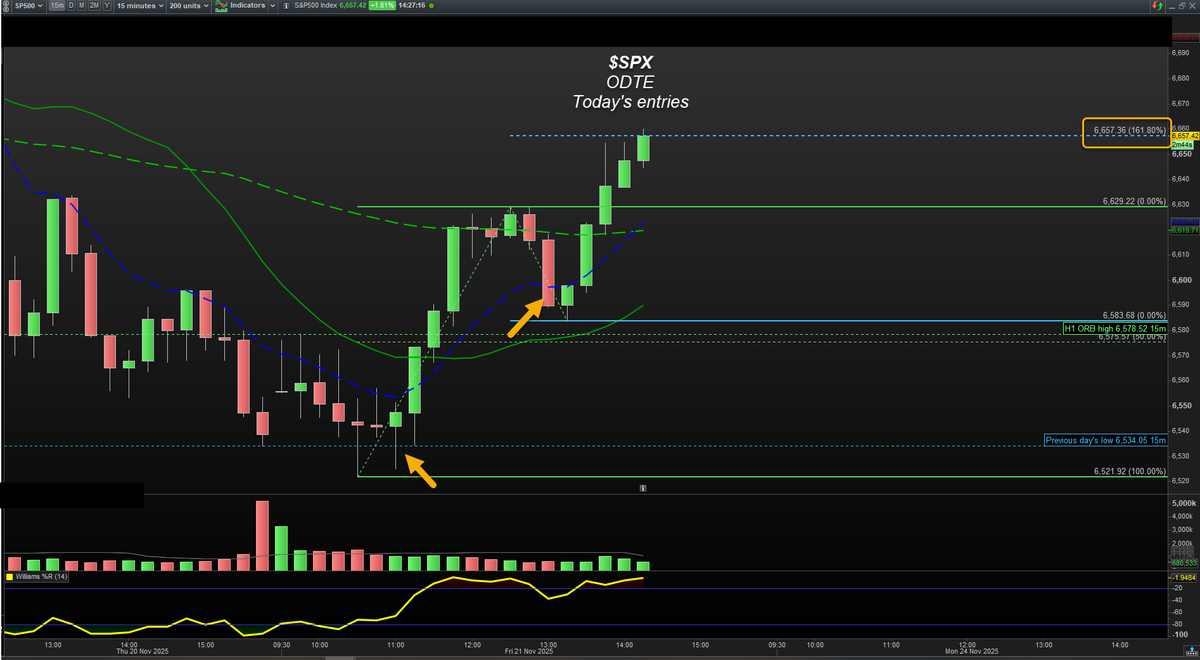Click the red-green sync arrows icon
Screen dimensions: 1200x660
click(x=1157, y=6)
